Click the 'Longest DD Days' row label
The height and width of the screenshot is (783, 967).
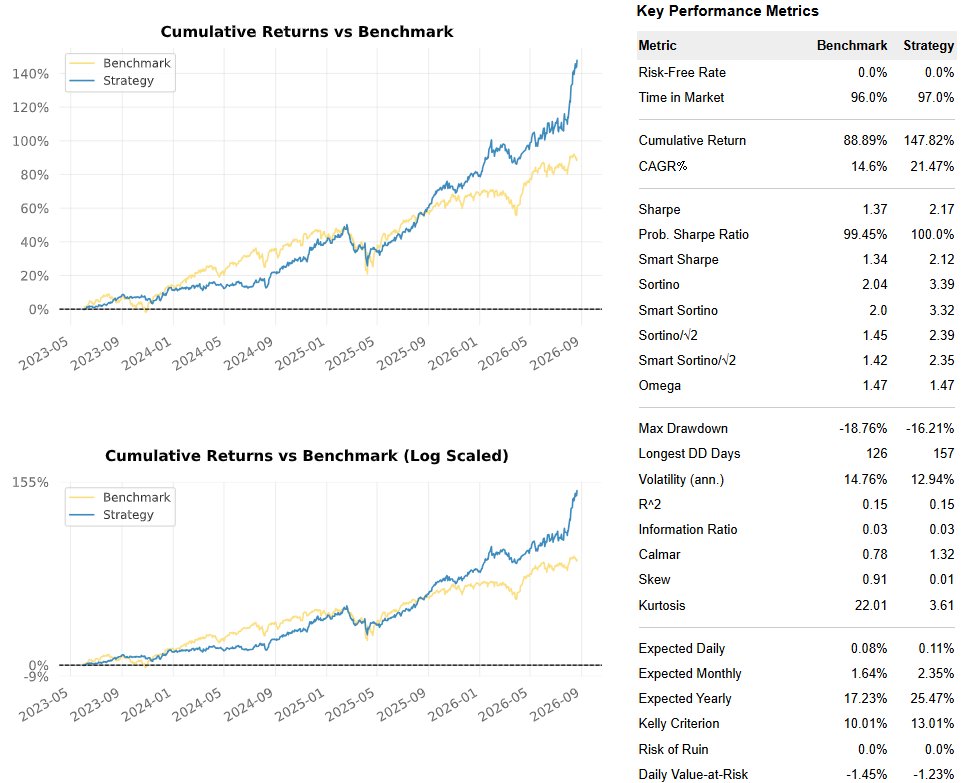coord(689,454)
